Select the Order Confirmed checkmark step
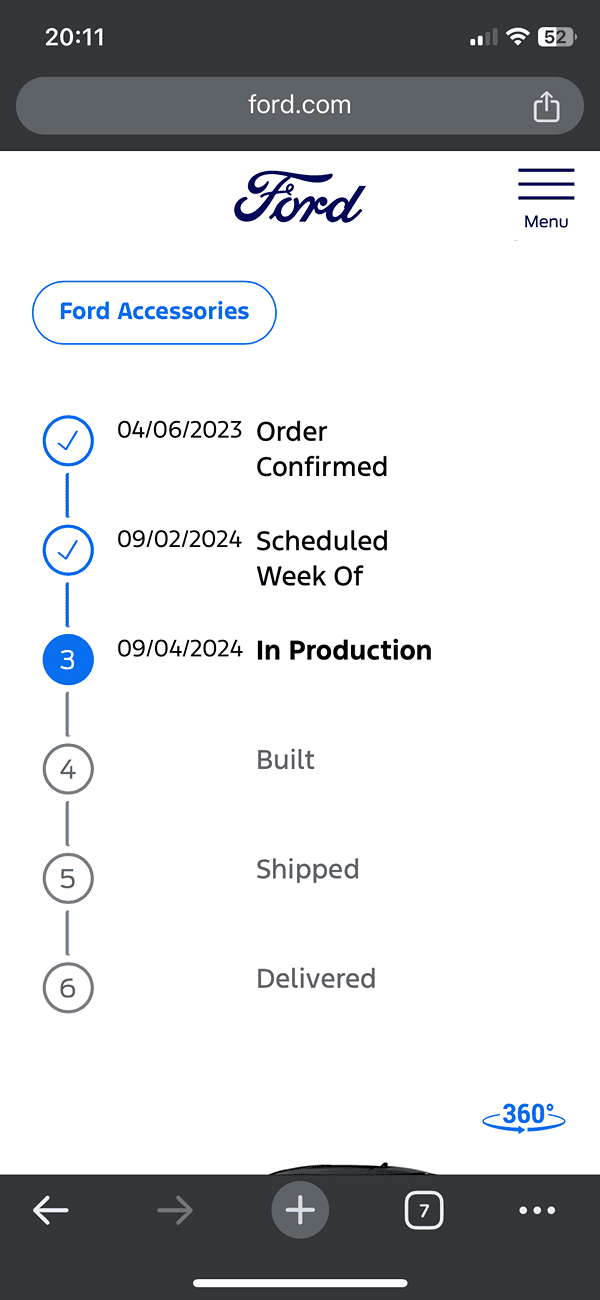The height and width of the screenshot is (1300, 600). pyautogui.click(x=68, y=440)
